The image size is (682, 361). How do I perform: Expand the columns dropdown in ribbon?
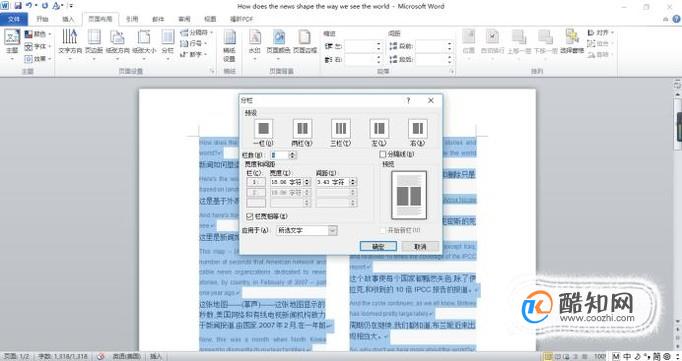[x=167, y=43]
